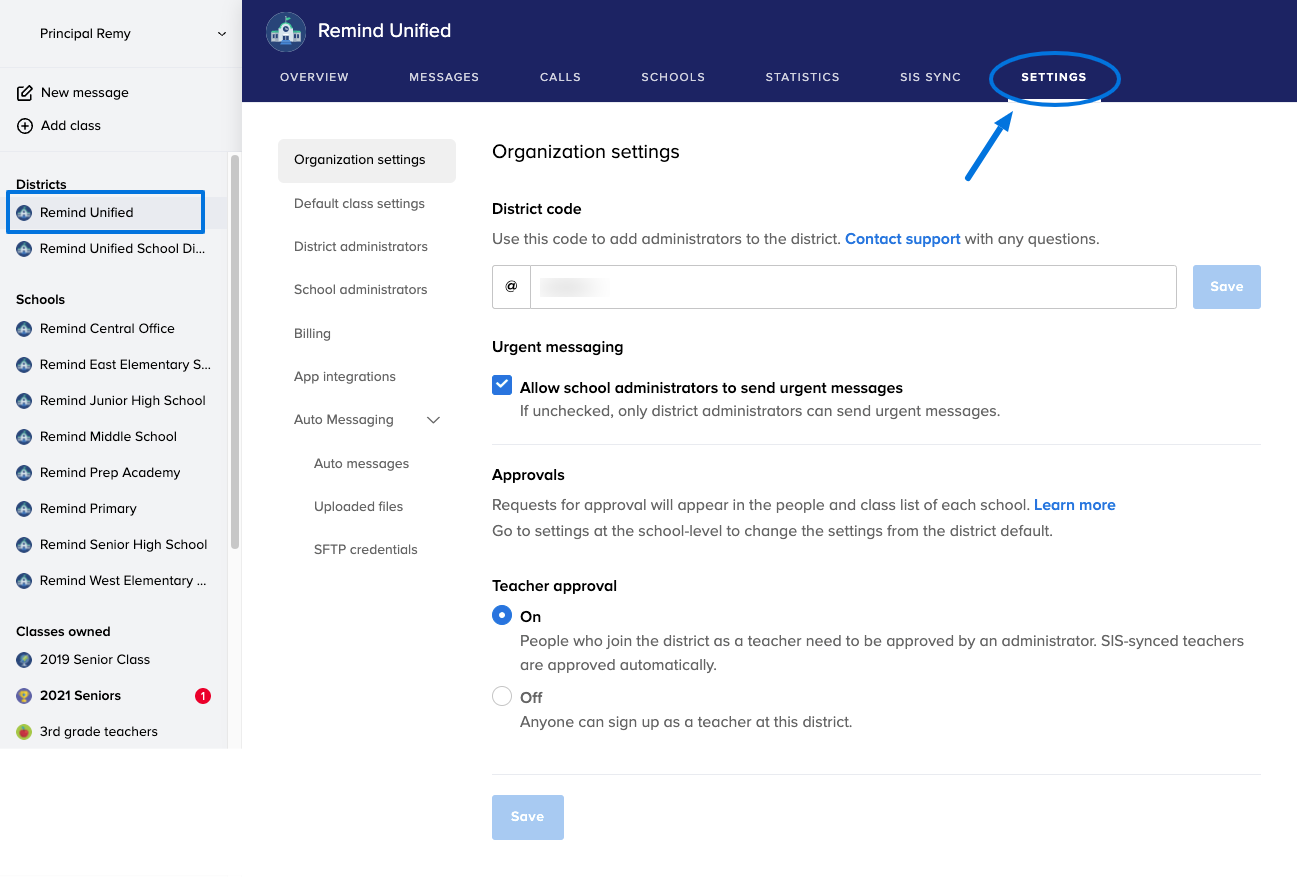The image size is (1297, 877).
Task: Click the 2021 Seniors class avatar icon
Action: coord(25,696)
